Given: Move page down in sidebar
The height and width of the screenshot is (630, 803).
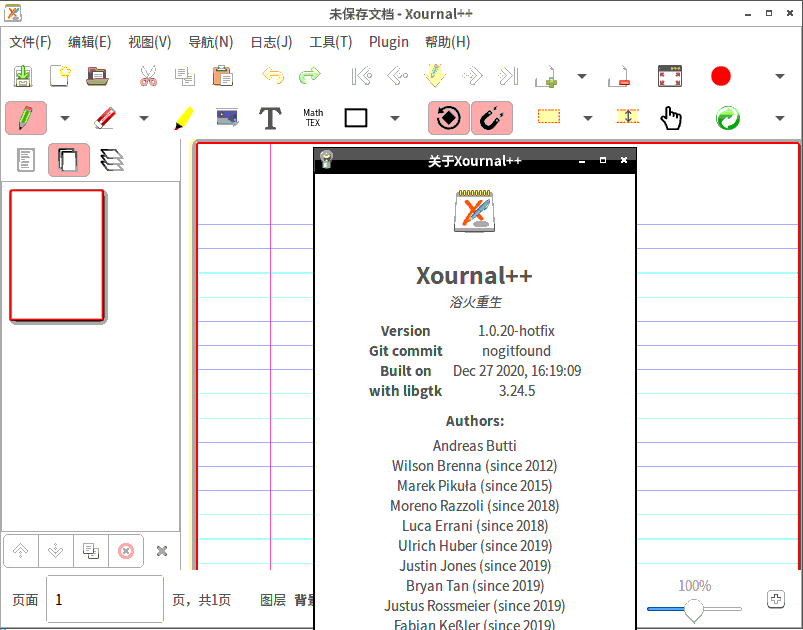Looking at the screenshot, I should pyautogui.click(x=55, y=551).
